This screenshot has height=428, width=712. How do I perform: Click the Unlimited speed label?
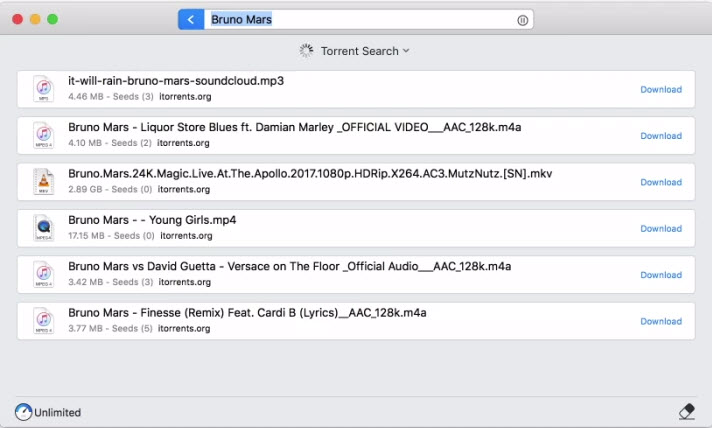(x=58, y=413)
